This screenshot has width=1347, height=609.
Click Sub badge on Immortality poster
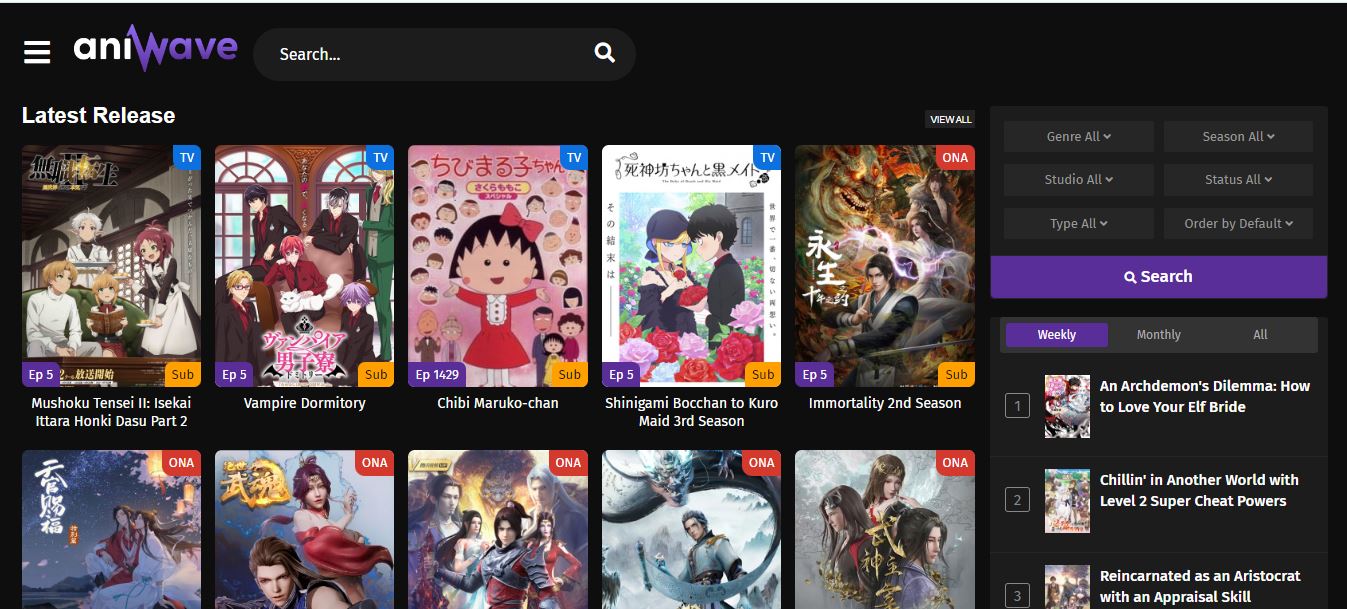(956, 375)
